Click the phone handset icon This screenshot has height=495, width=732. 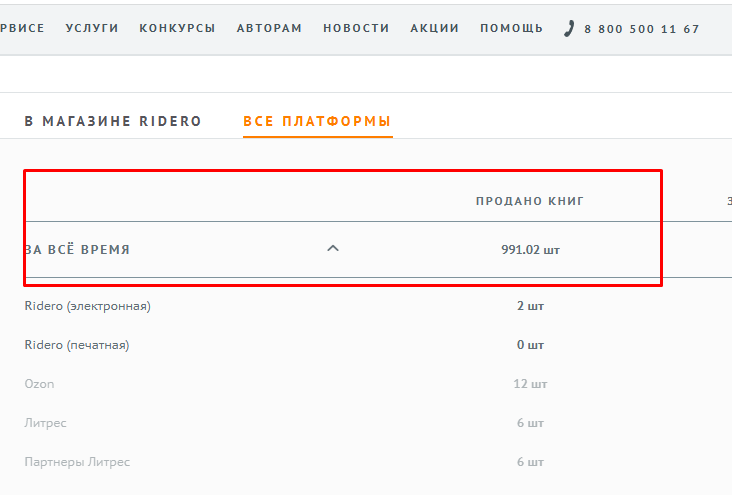tap(569, 28)
